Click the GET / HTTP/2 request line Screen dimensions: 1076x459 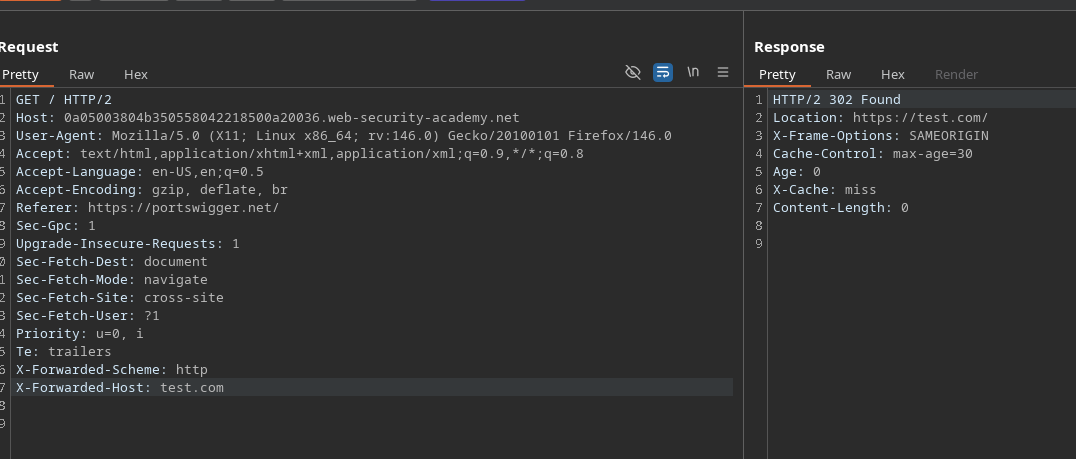coord(64,99)
